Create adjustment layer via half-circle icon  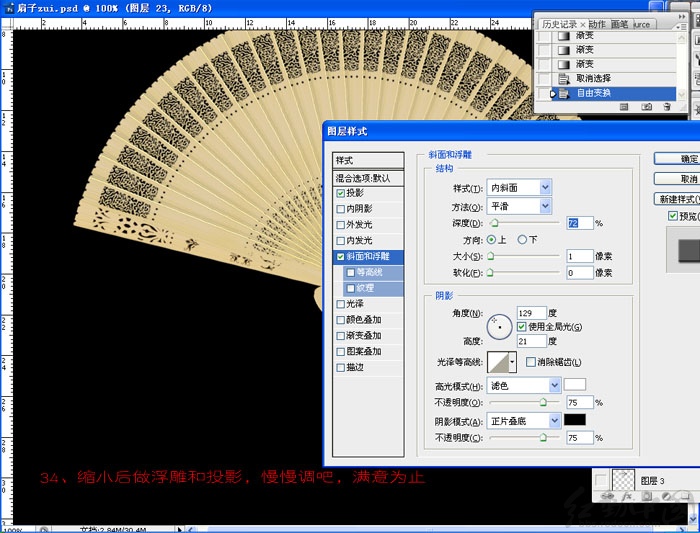coord(666,496)
